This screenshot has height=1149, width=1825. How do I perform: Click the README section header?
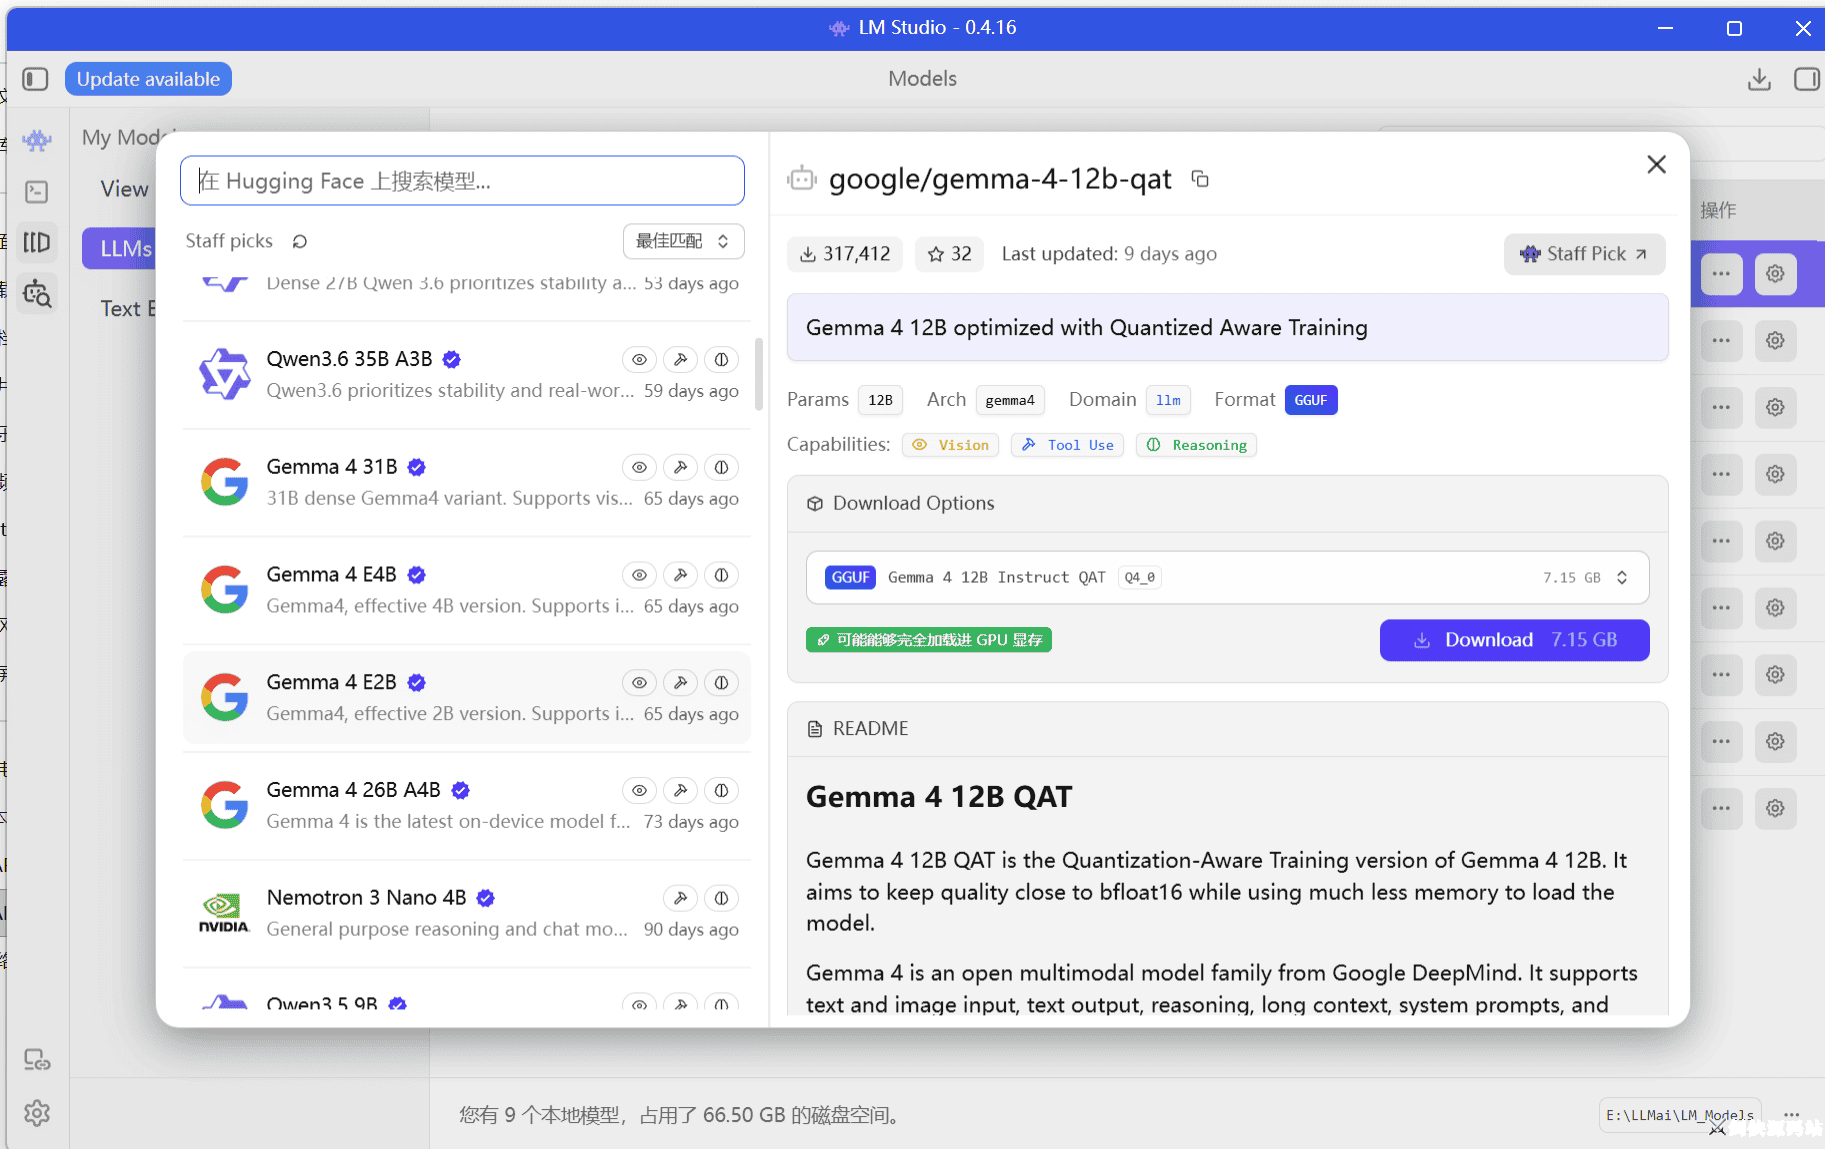[1227, 728]
